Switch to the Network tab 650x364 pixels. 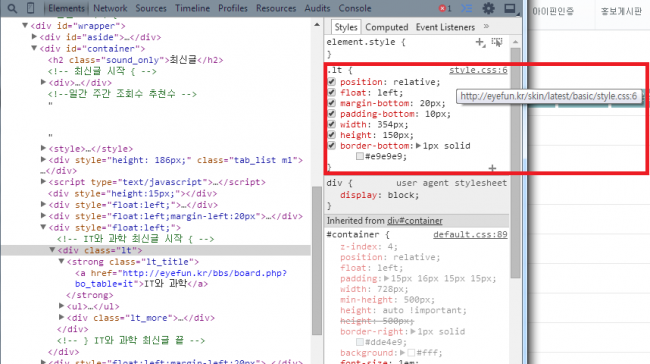[110, 8]
